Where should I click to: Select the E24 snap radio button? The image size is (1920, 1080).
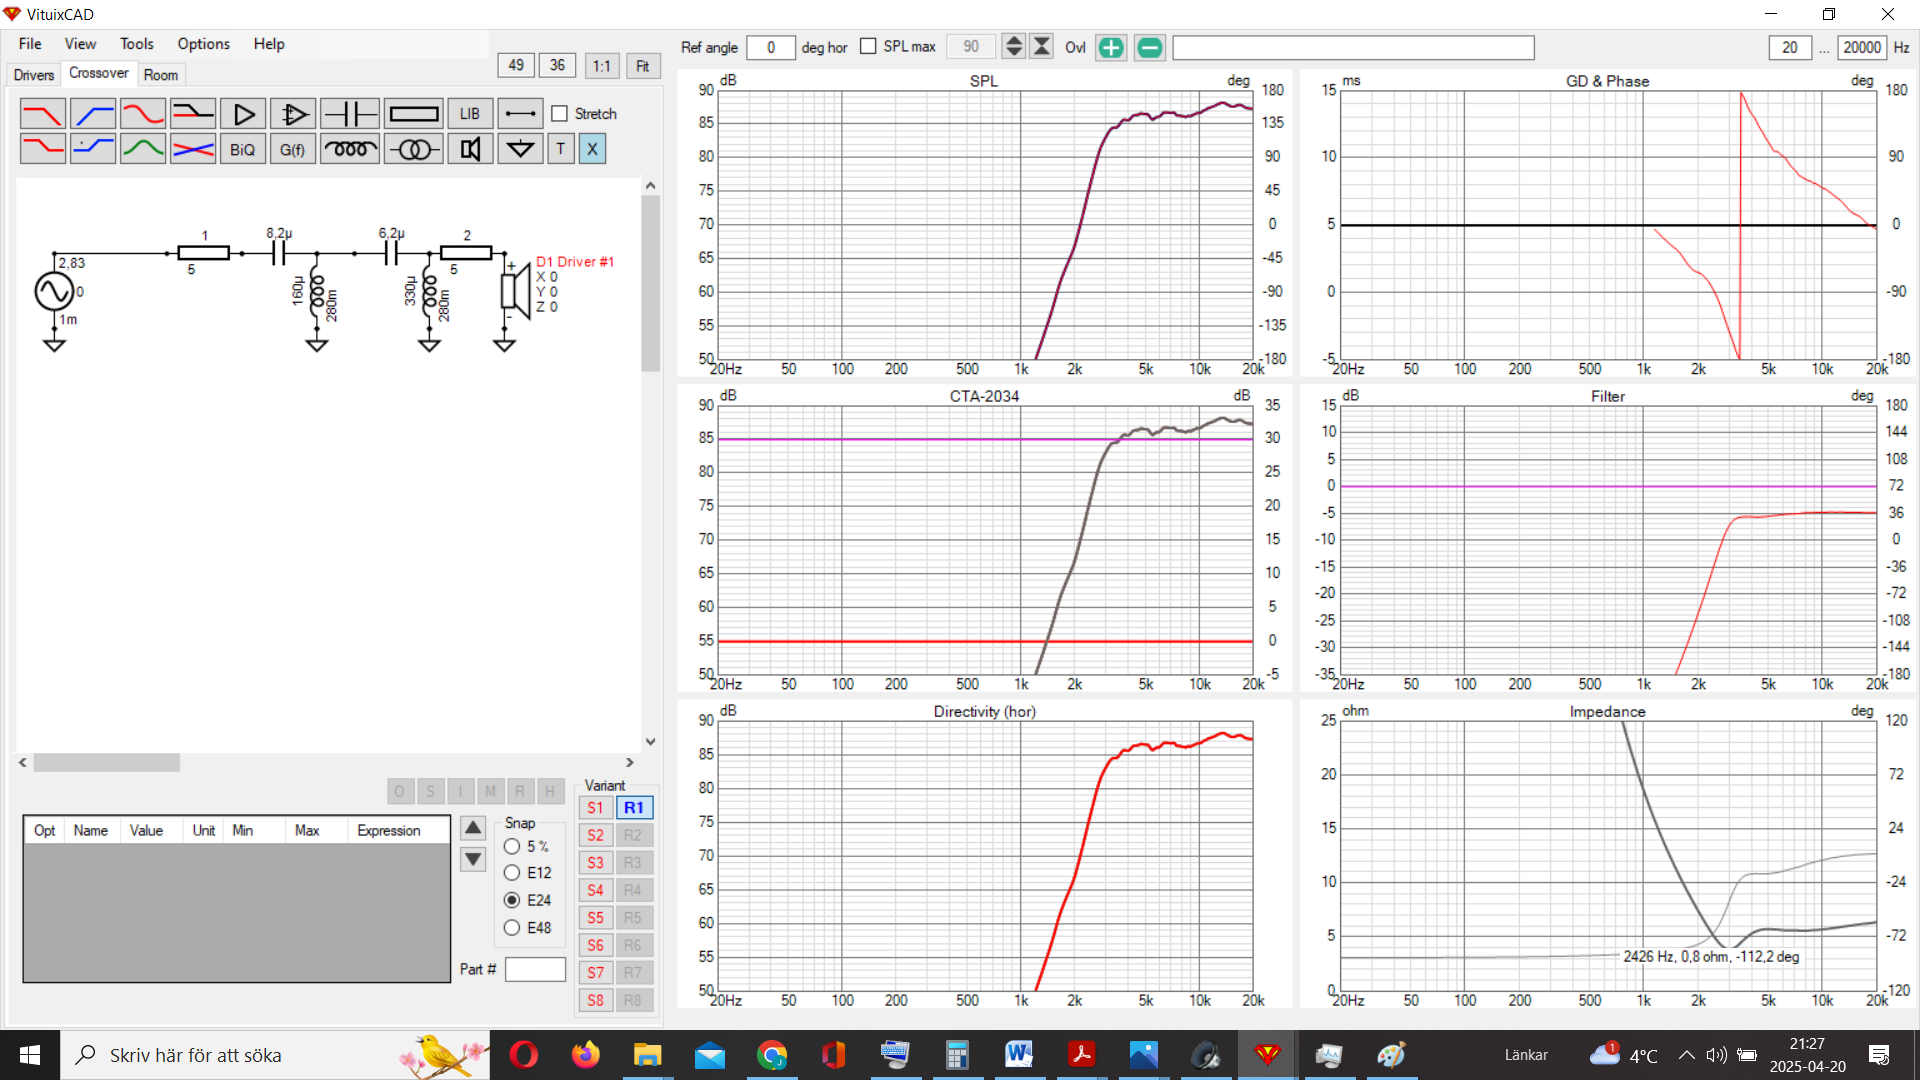(x=512, y=900)
